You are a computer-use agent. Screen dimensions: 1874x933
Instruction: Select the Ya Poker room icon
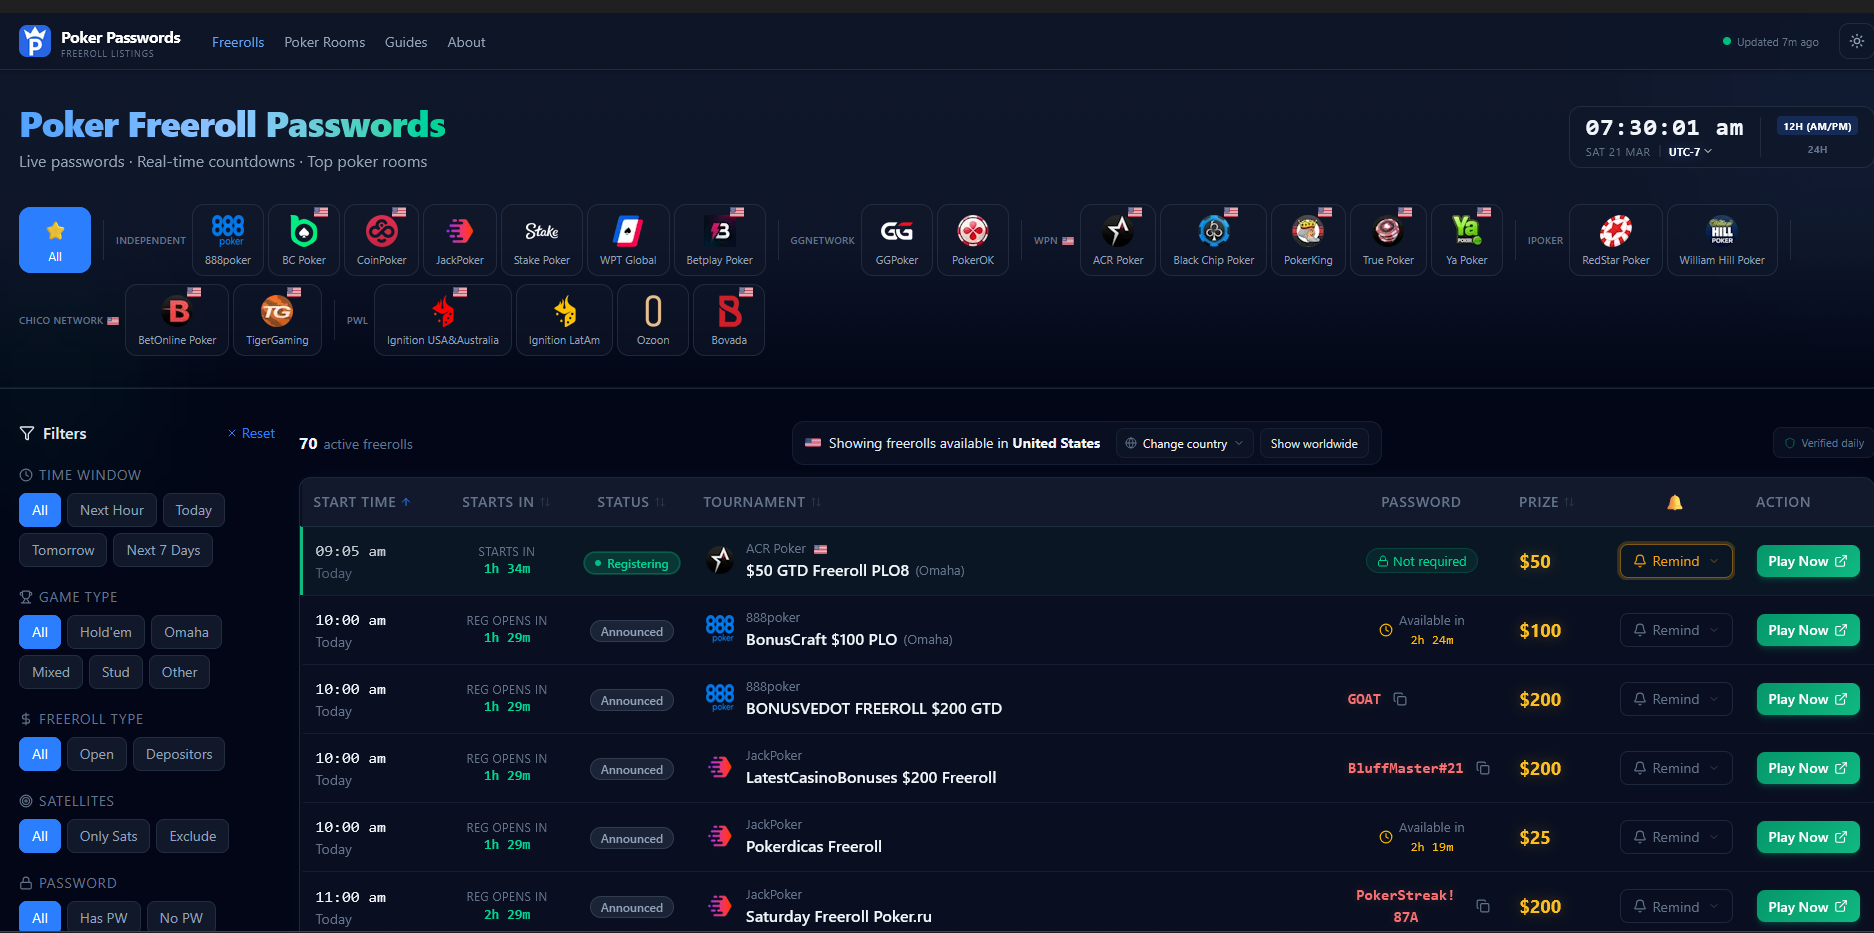[x=1467, y=240]
